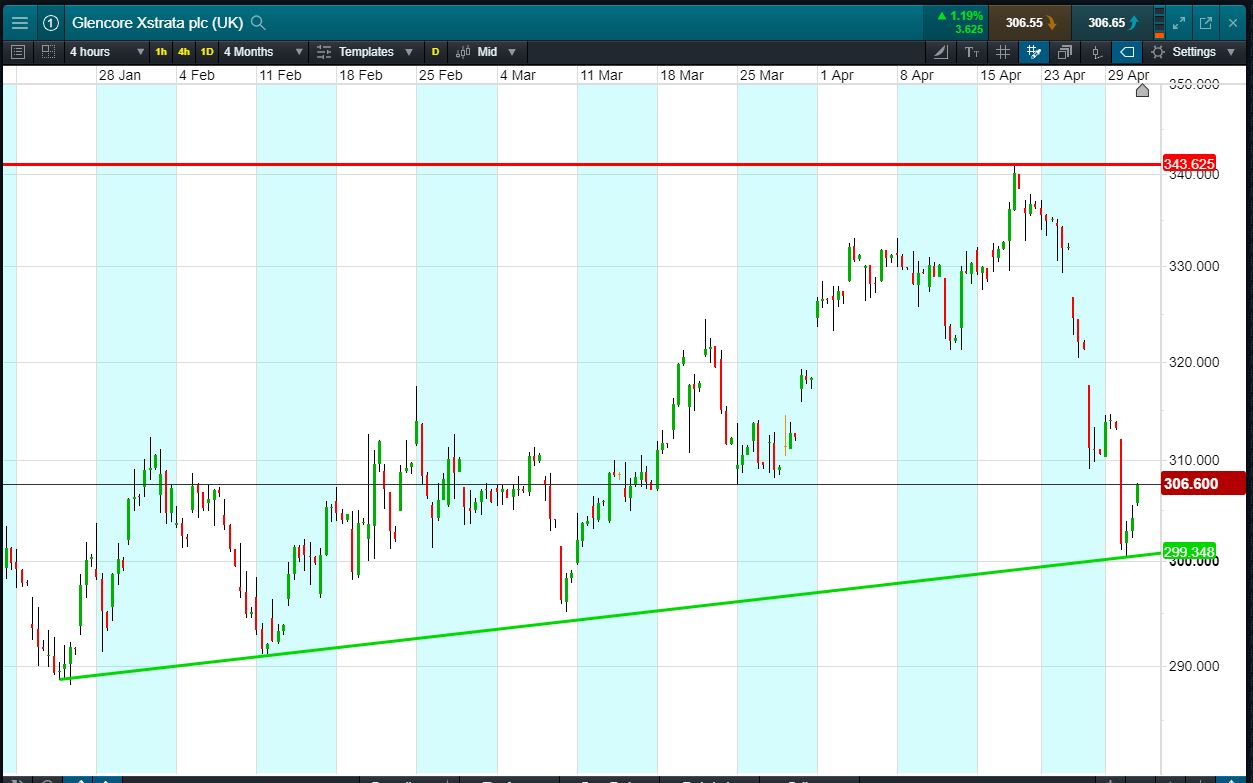Image resolution: width=1253 pixels, height=783 pixels.
Task: Click the Settings gear icon
Action: coord(1158,52)
